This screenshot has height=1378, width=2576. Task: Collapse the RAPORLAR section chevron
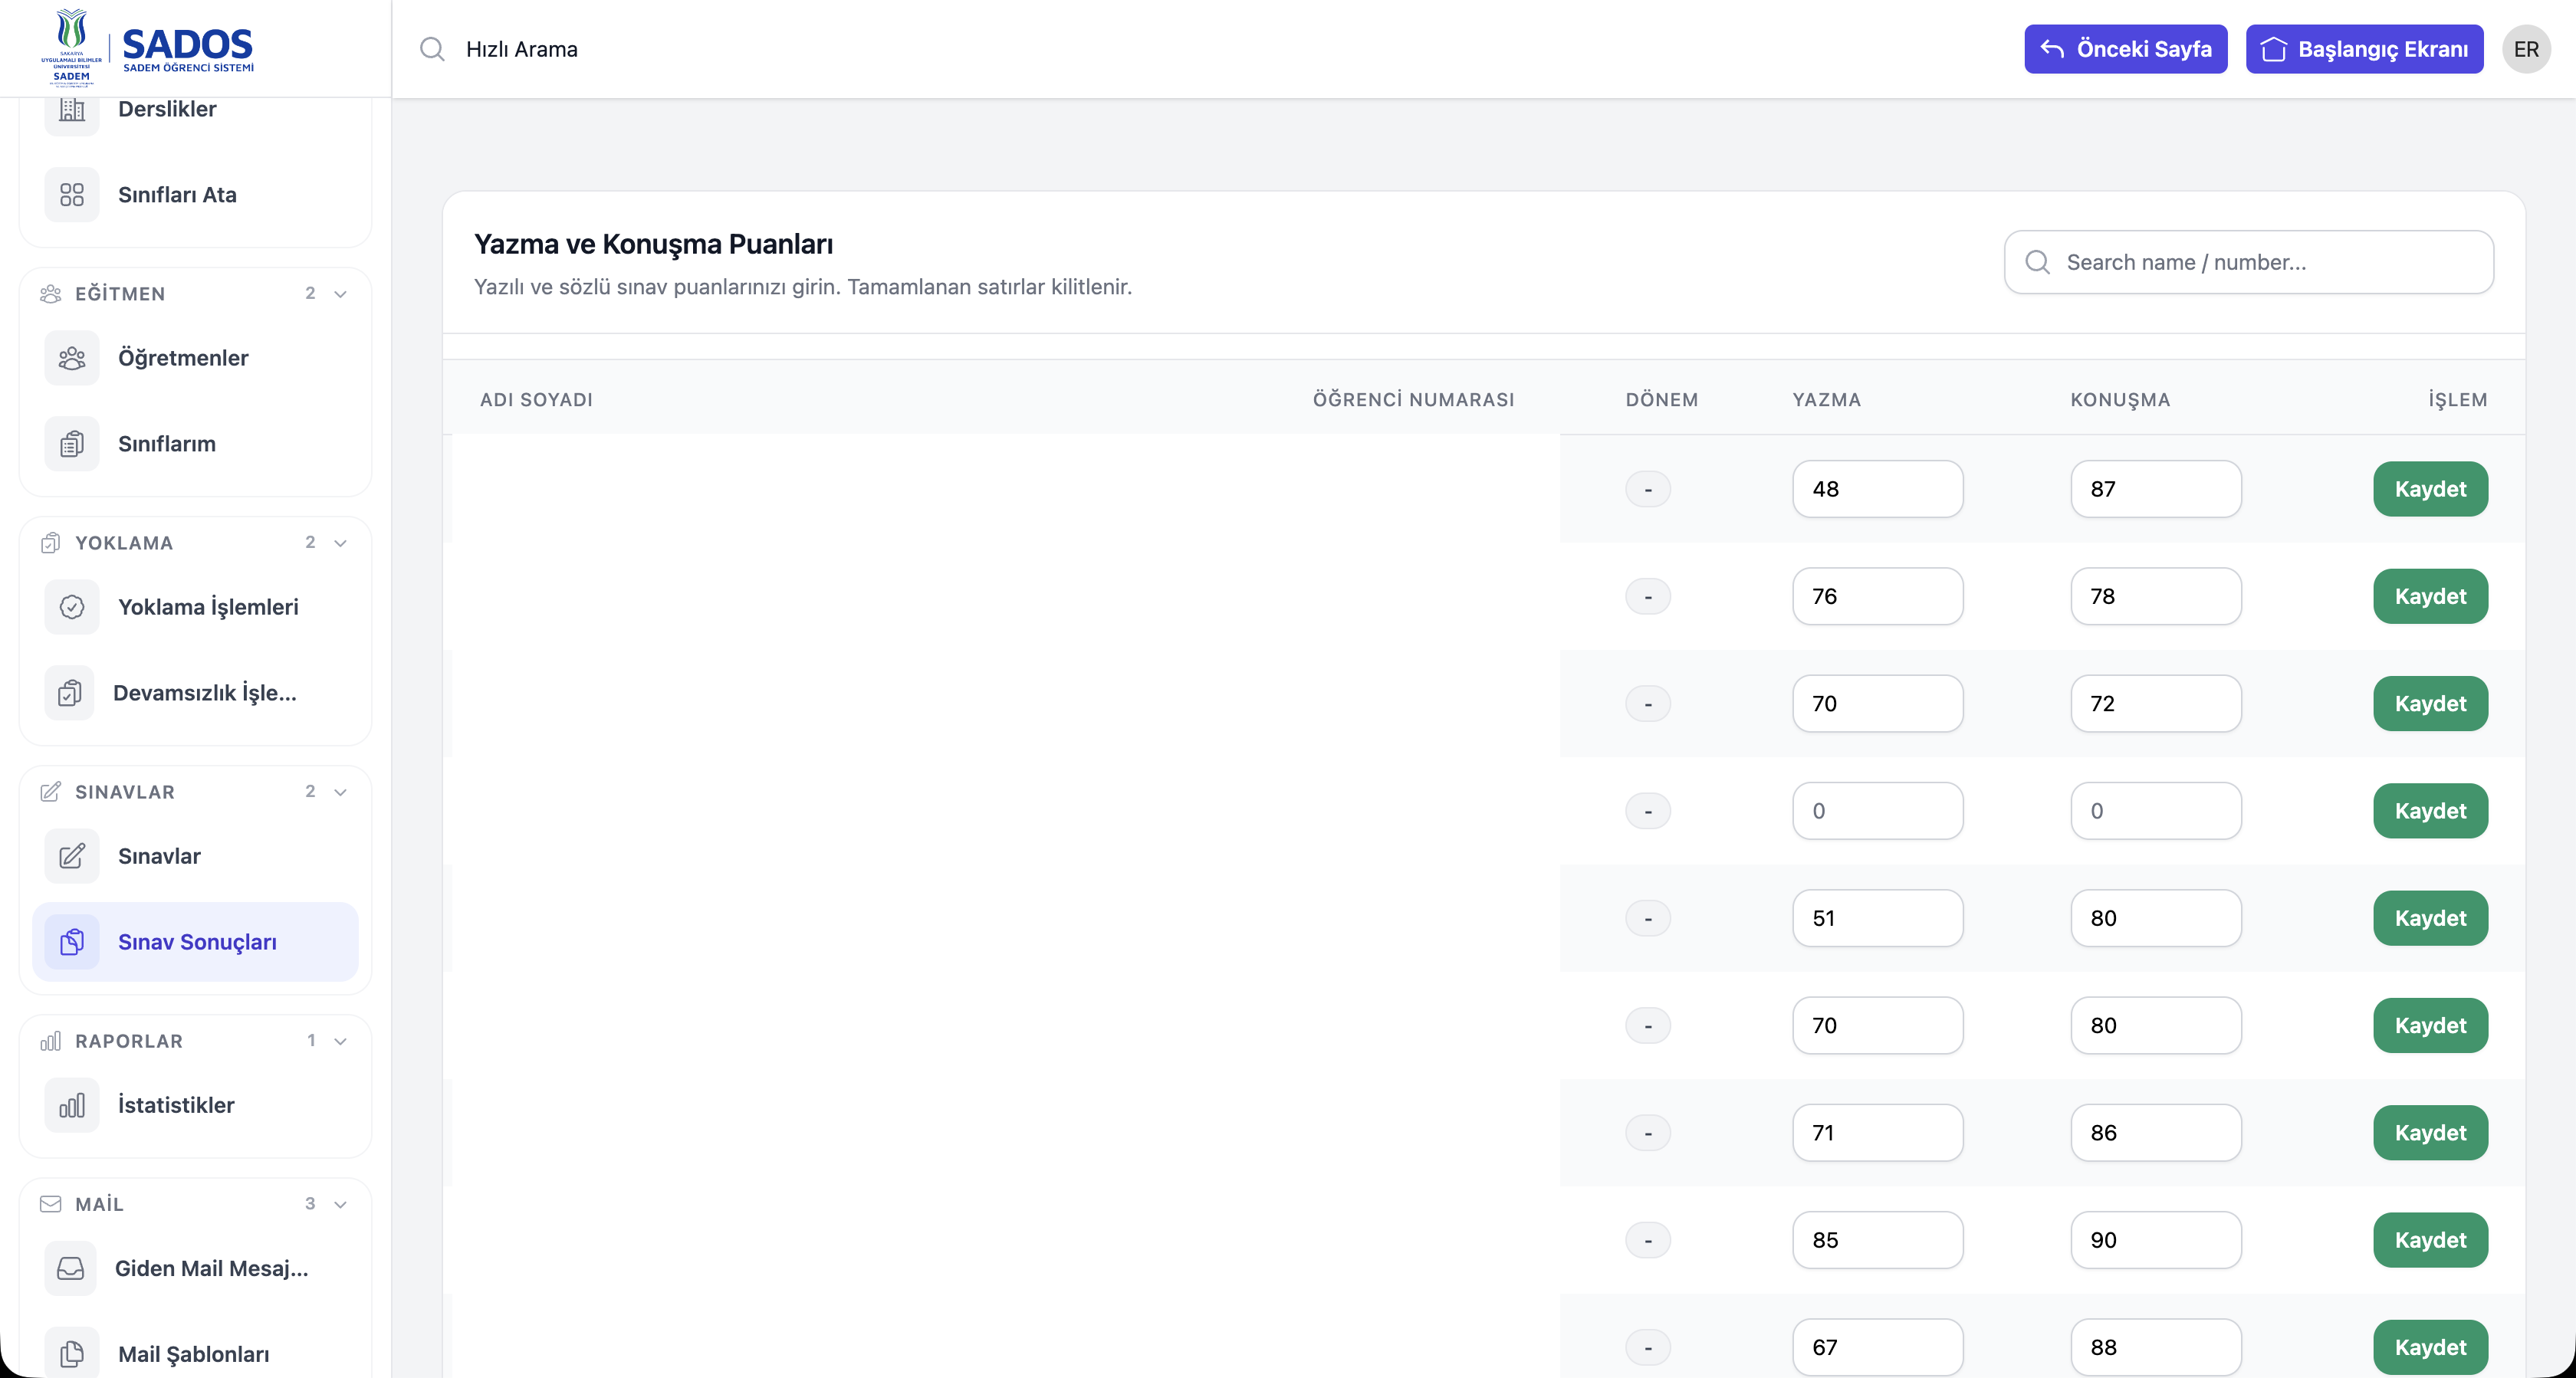pos(340,1041)
